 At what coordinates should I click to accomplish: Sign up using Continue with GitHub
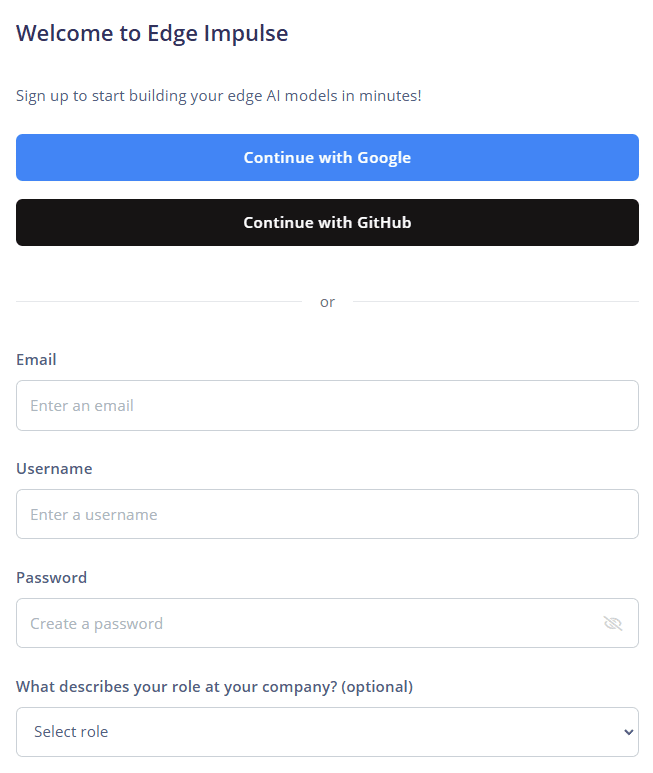point(327,222)
